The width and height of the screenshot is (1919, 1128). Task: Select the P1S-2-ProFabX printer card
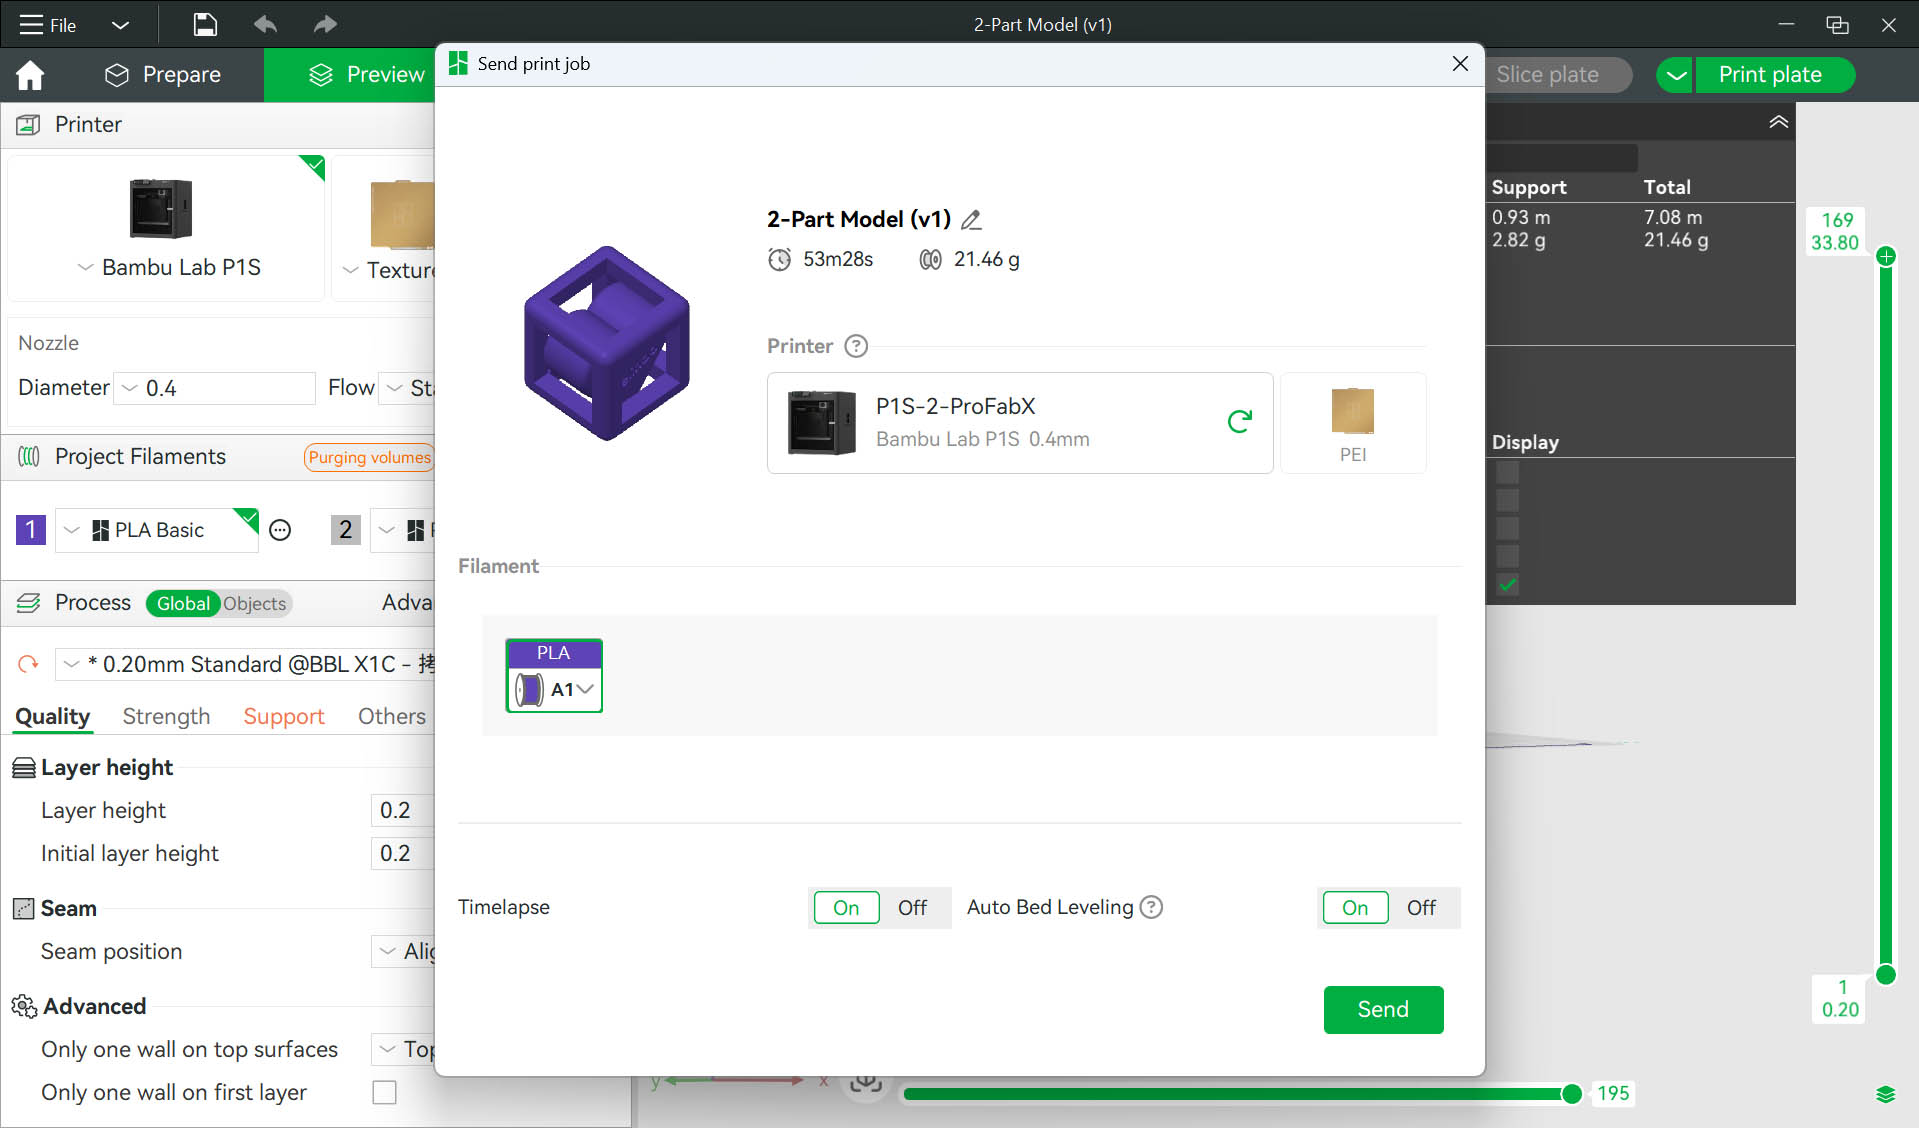pos(1020,423)
